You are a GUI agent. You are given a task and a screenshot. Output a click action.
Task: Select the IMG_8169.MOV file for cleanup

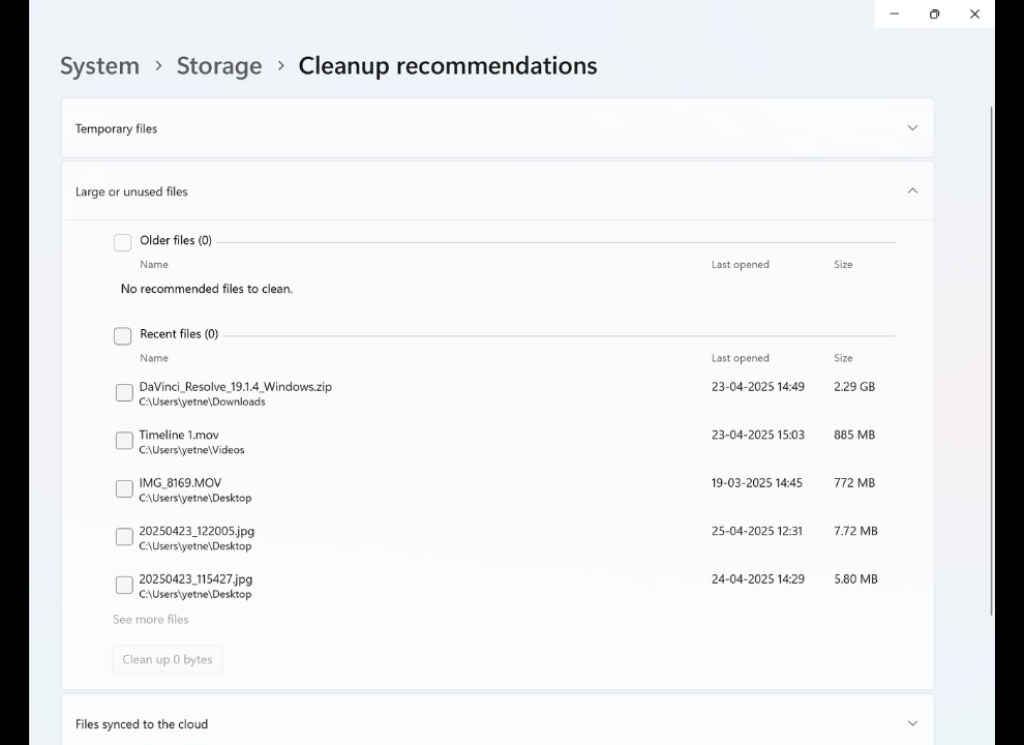124,488
